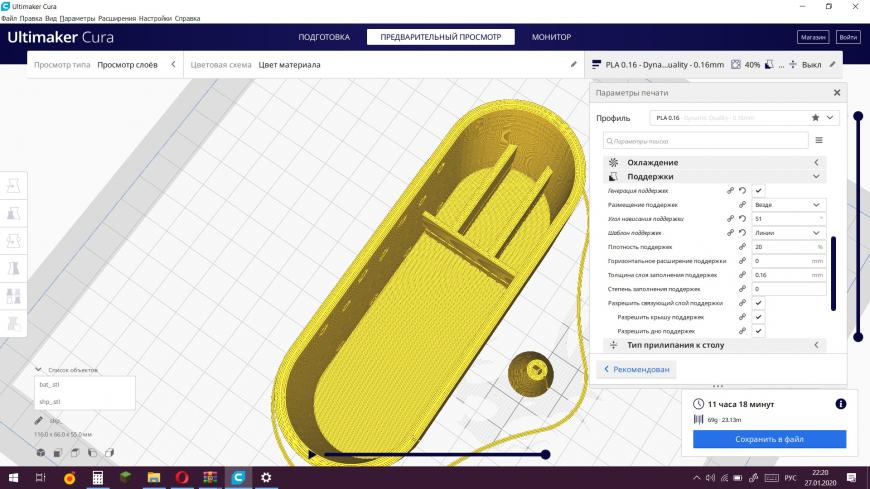Click the link icon for Степень заполнения поддержек
Image resolution: width=870 pixels, height=489 pixels.
pyautogui.click(x=742, y=289)
